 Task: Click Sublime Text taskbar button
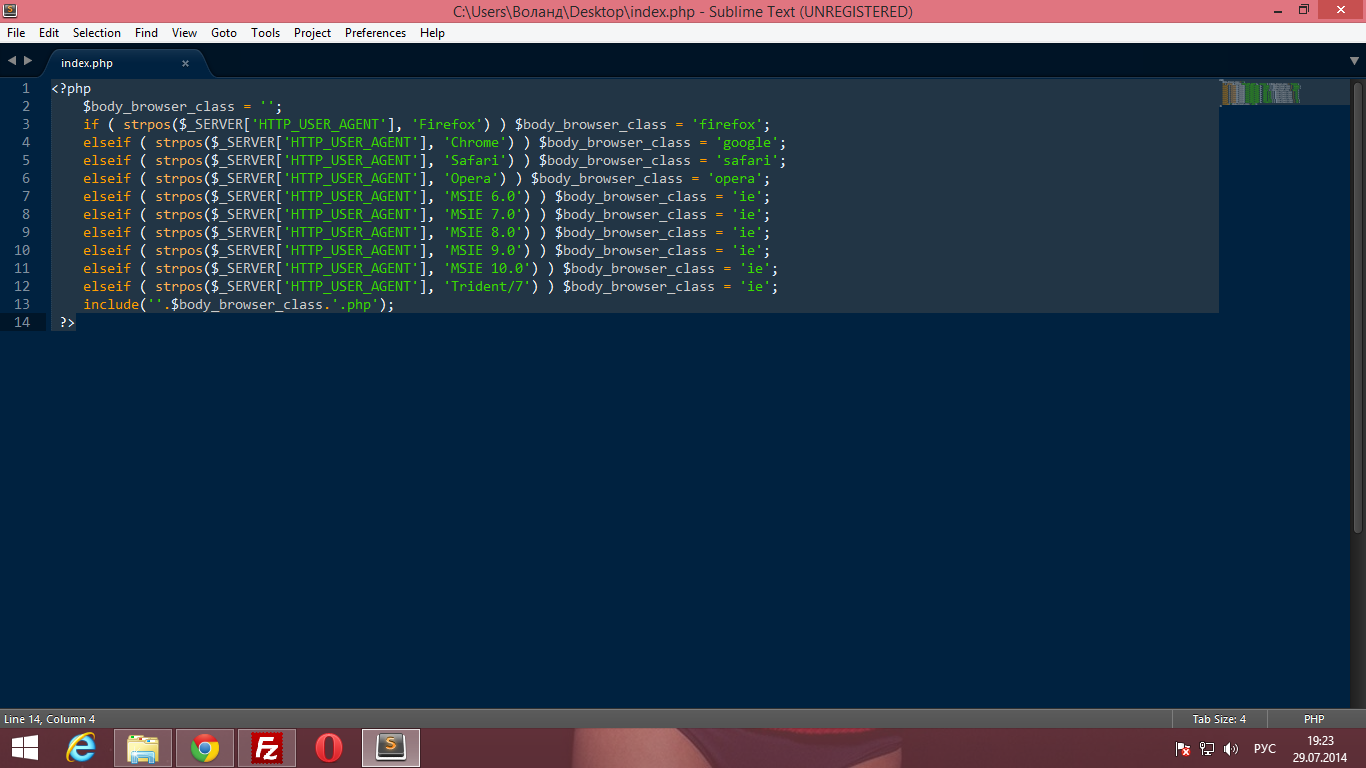(391, 748)
